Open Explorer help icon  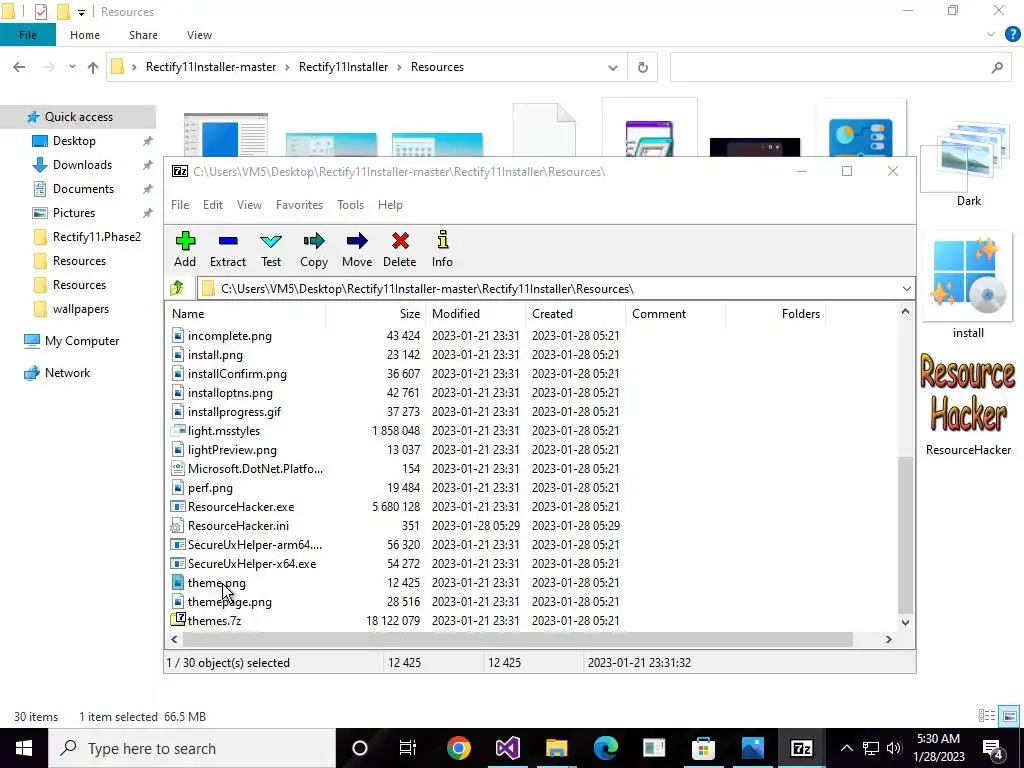pyautogui.click(x=1012, y=35)
